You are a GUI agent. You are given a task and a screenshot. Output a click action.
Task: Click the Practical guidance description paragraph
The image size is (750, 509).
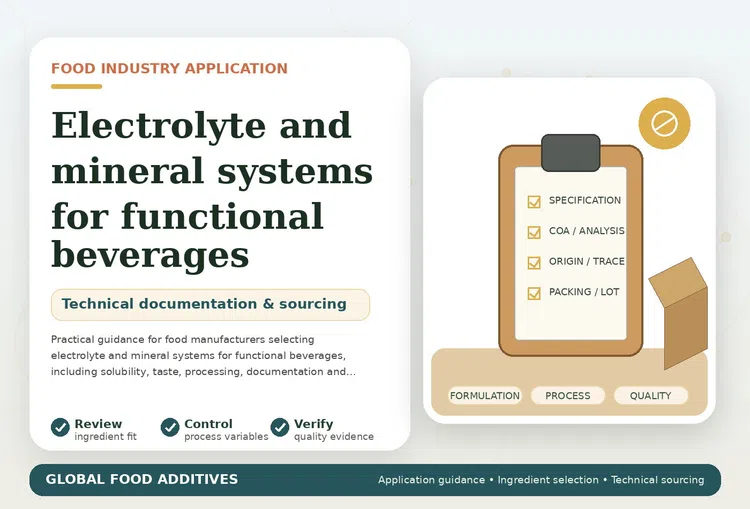coord(203,355)
